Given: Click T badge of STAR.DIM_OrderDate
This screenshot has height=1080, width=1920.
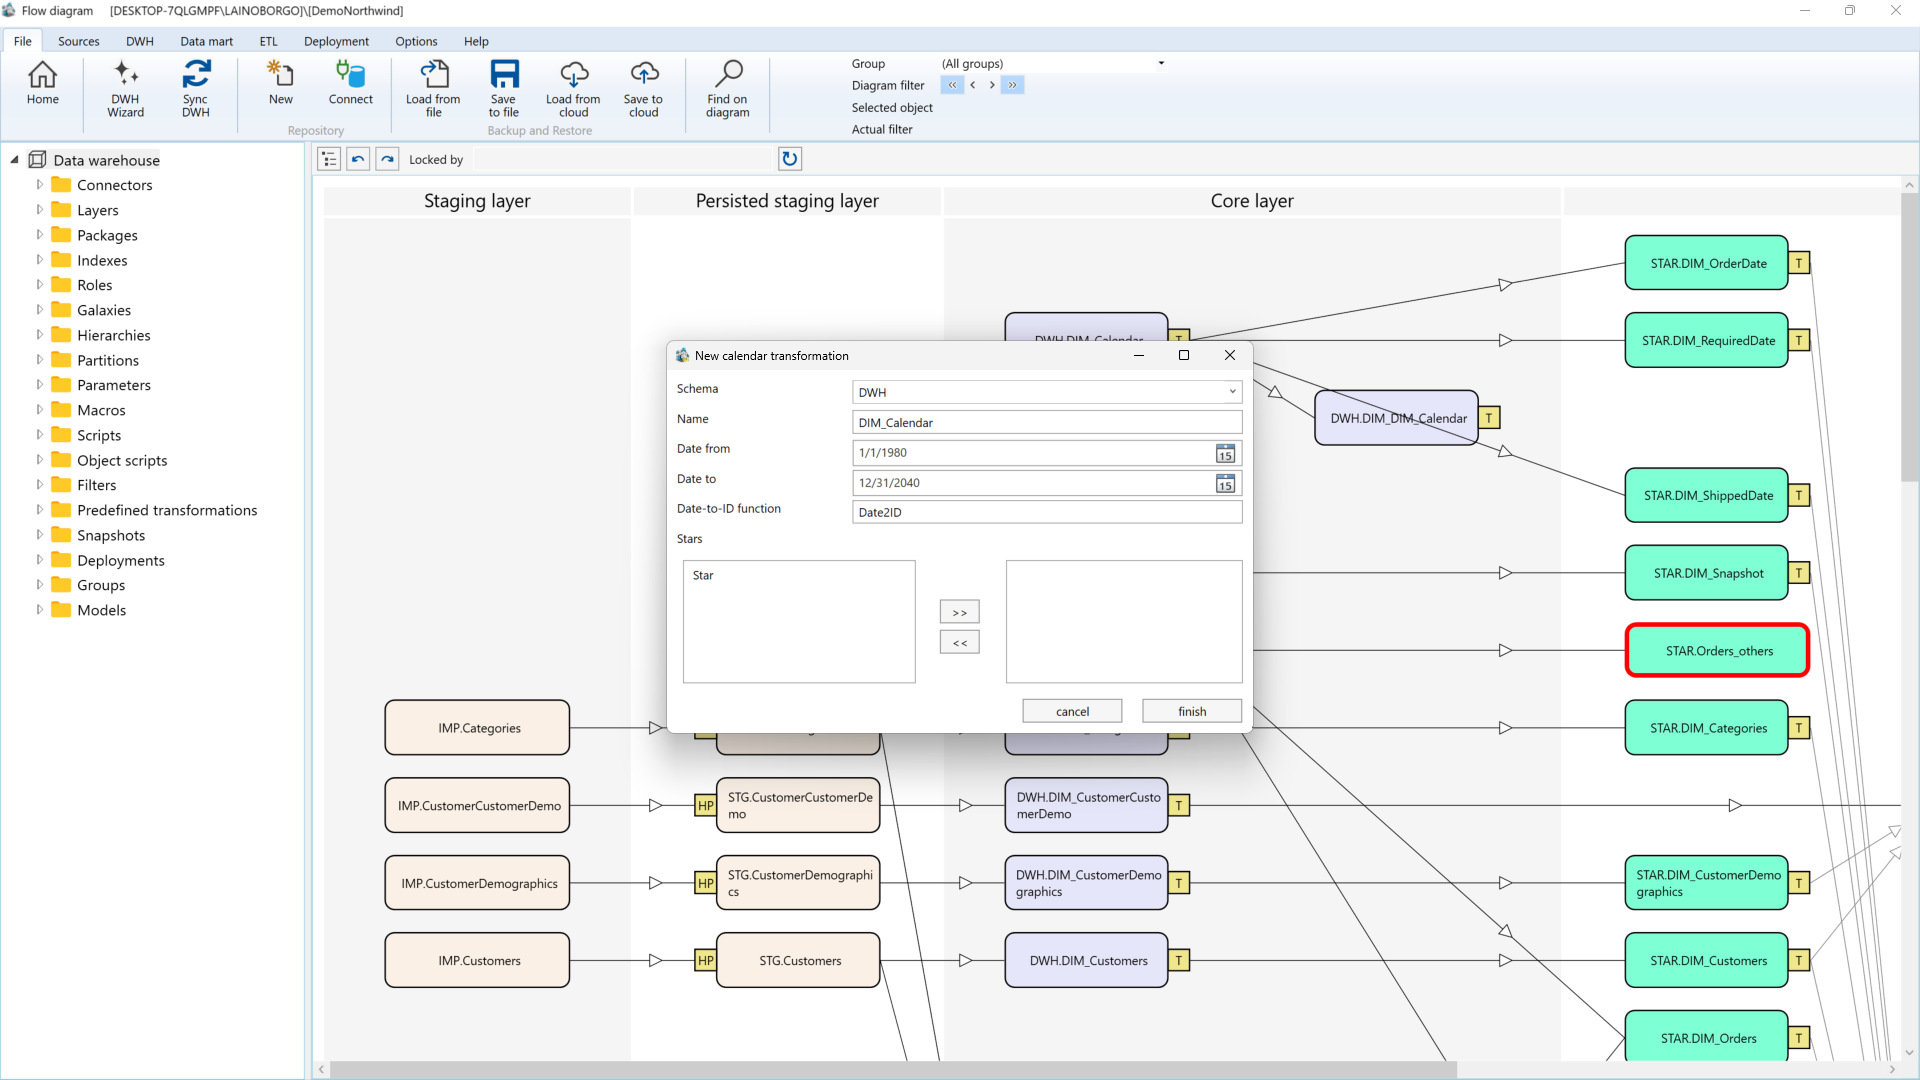Looking at the screenshot, I should pos(1799,263).
